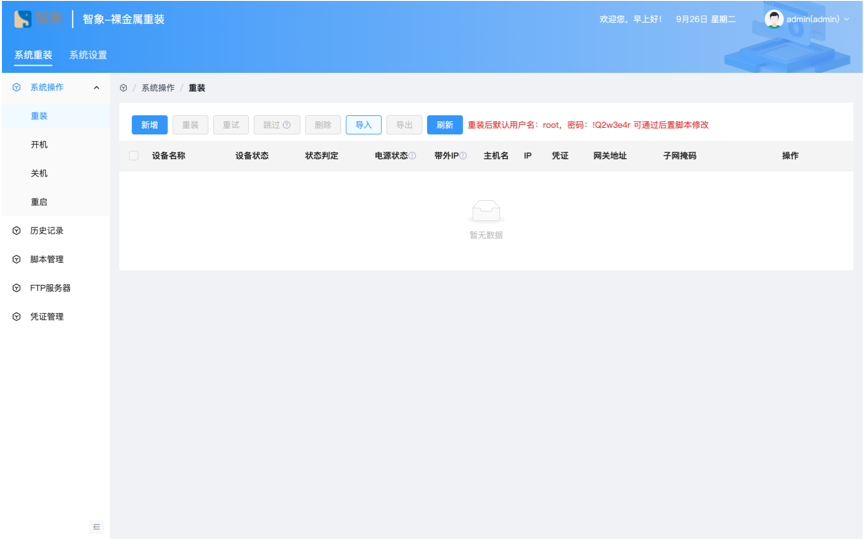The image size is (864, 540).
Task: Click the 系统操作 breadcrumb link
Action: click(157, 88)
